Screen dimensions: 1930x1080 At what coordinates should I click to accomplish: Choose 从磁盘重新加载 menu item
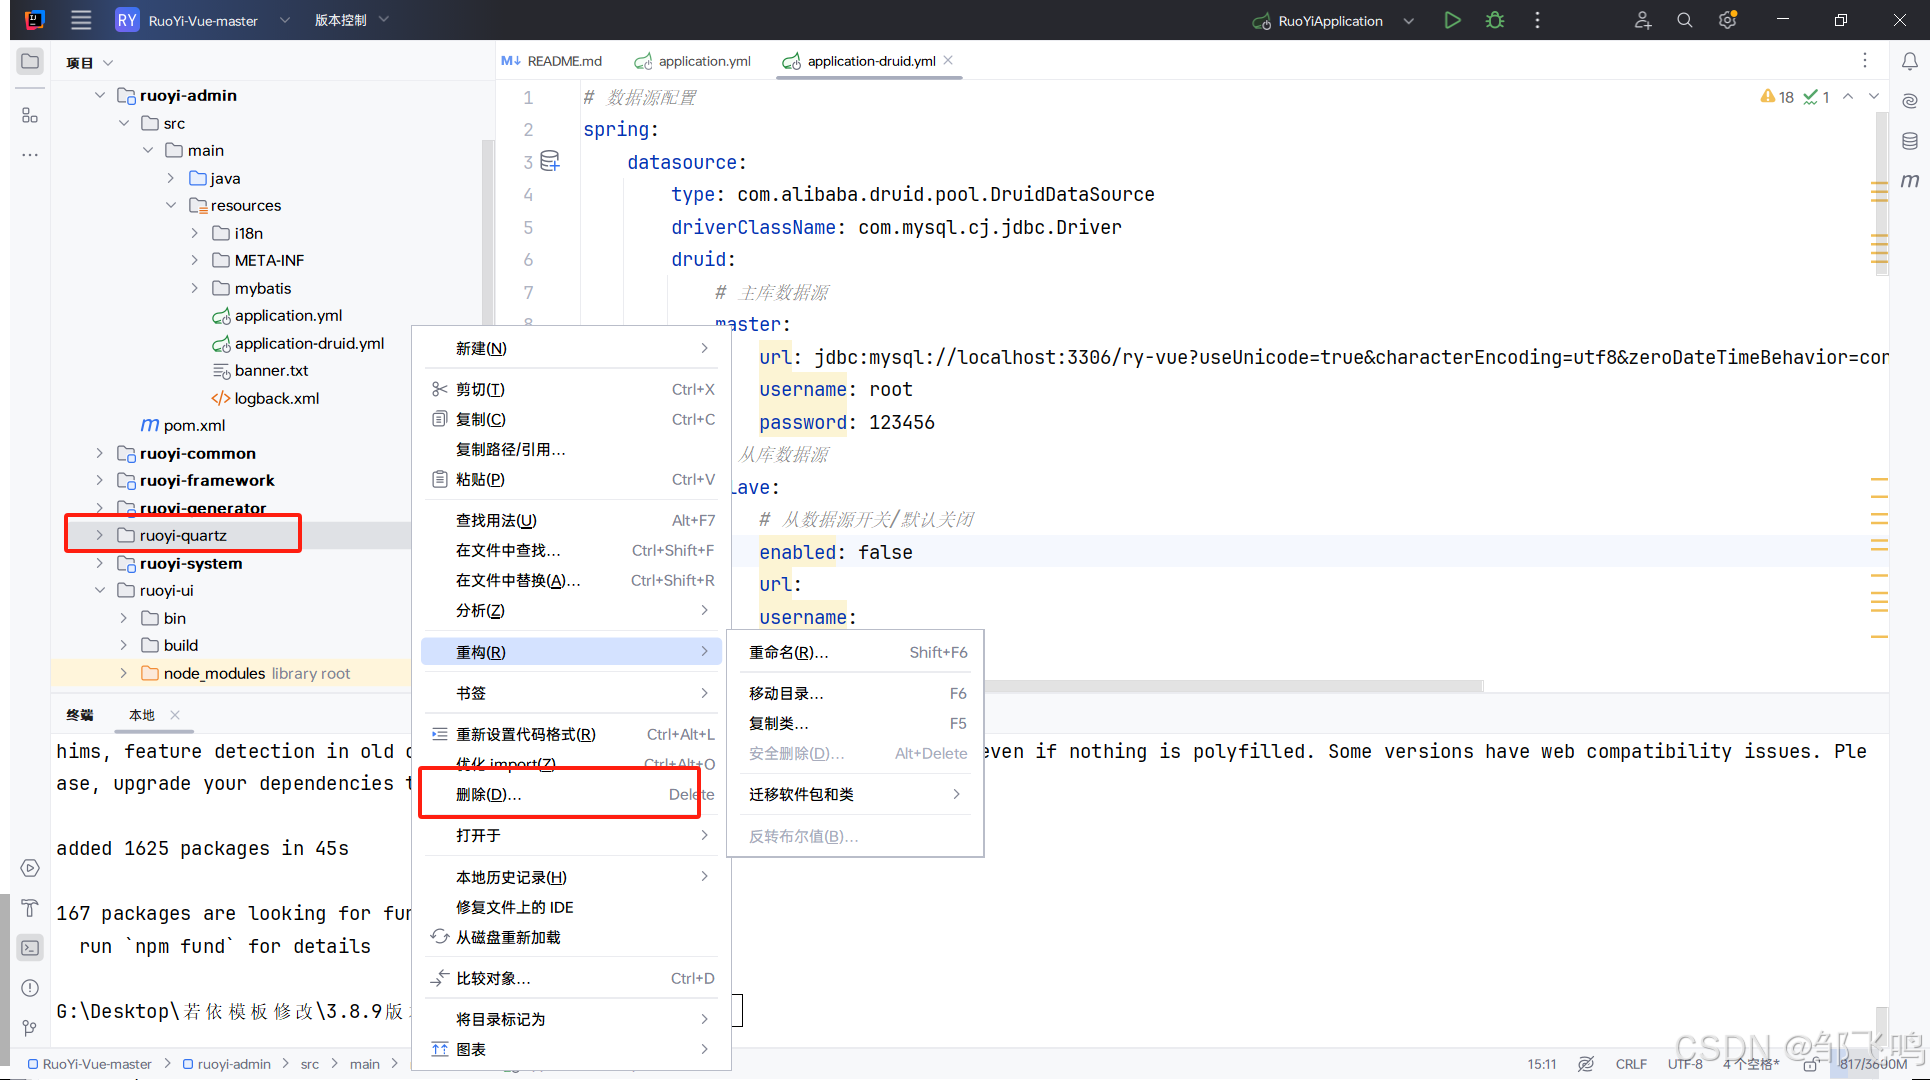click(x=570, y=937)
